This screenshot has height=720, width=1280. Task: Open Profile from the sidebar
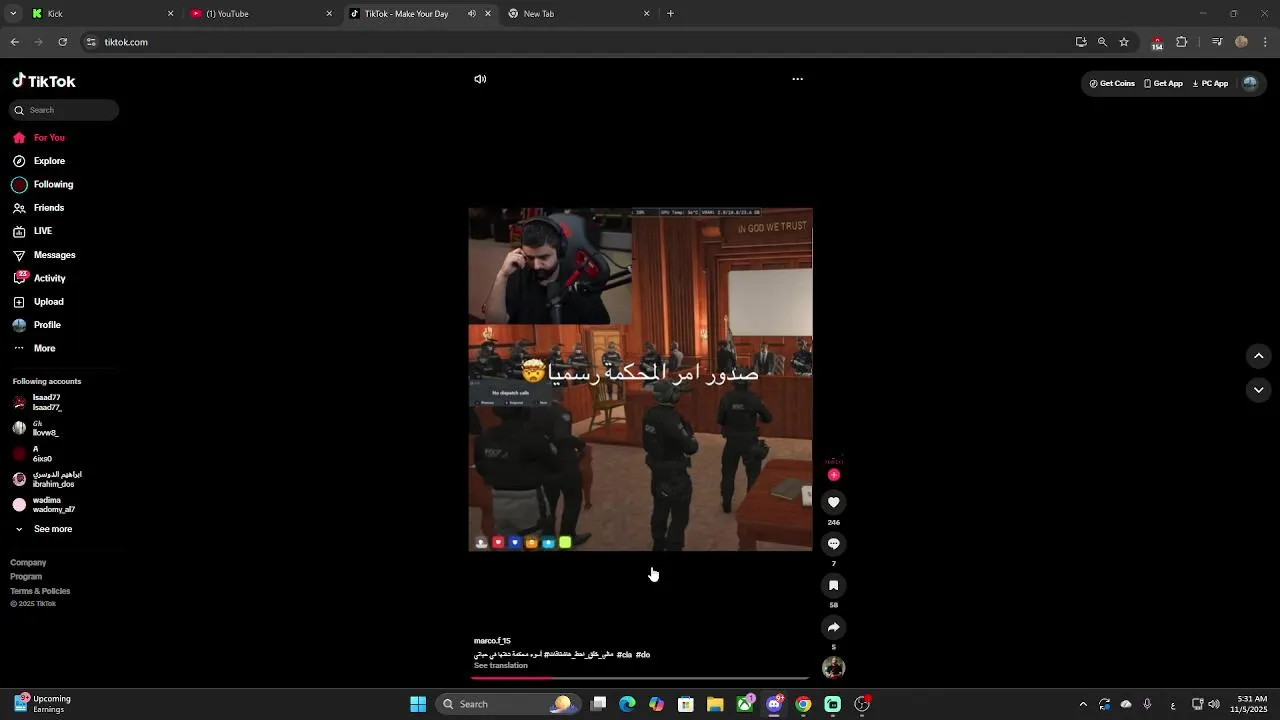(37, 325)
